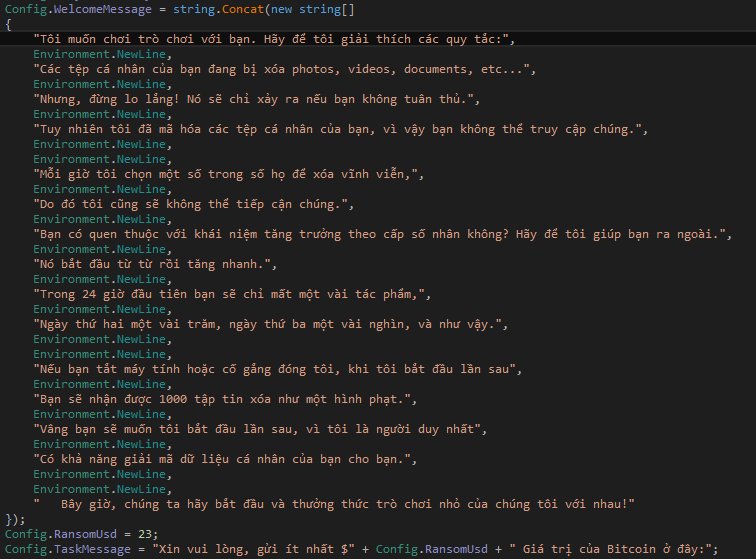Click the line "Có khả năng giải mã dữ liệu"

(225, 459)
